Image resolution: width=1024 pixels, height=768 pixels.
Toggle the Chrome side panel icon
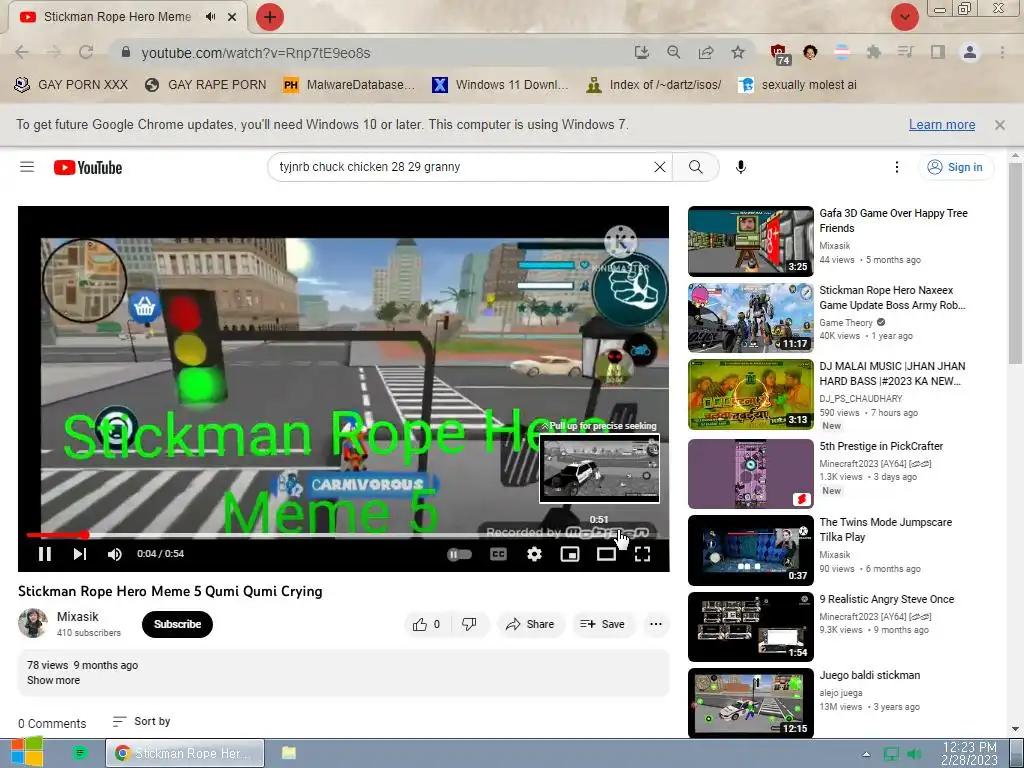(938, 52)
